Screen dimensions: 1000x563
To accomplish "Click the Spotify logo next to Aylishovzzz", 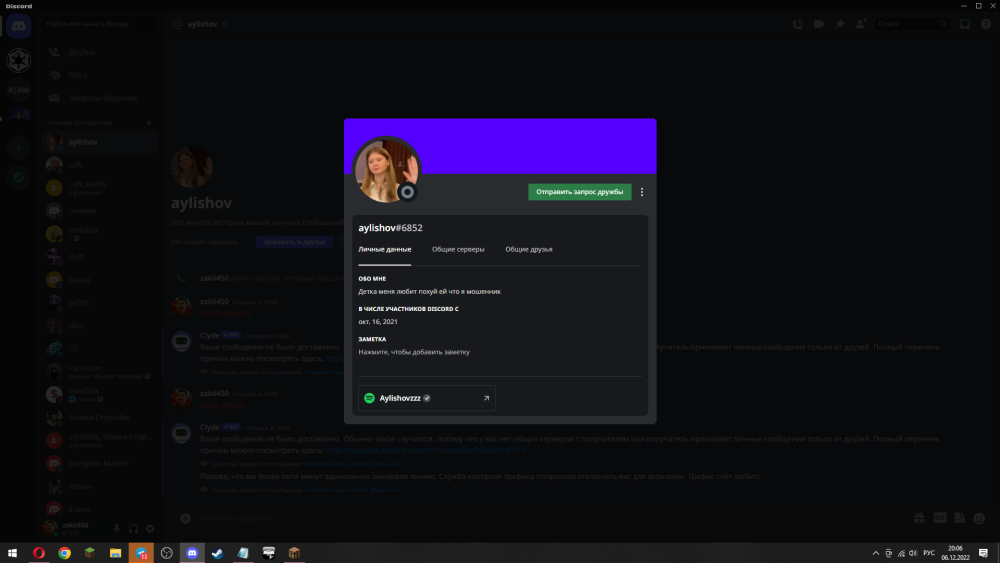I will [369, 398].
